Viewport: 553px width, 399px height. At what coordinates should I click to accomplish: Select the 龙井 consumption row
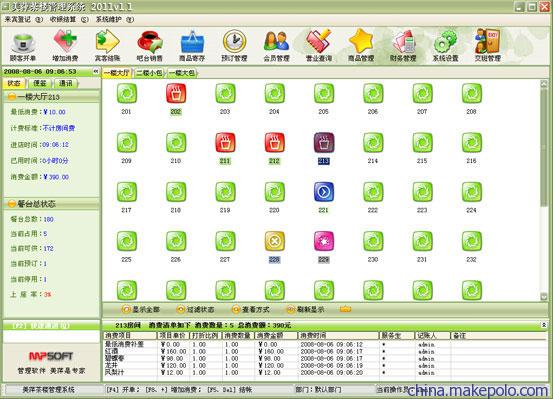coord(324,365)
